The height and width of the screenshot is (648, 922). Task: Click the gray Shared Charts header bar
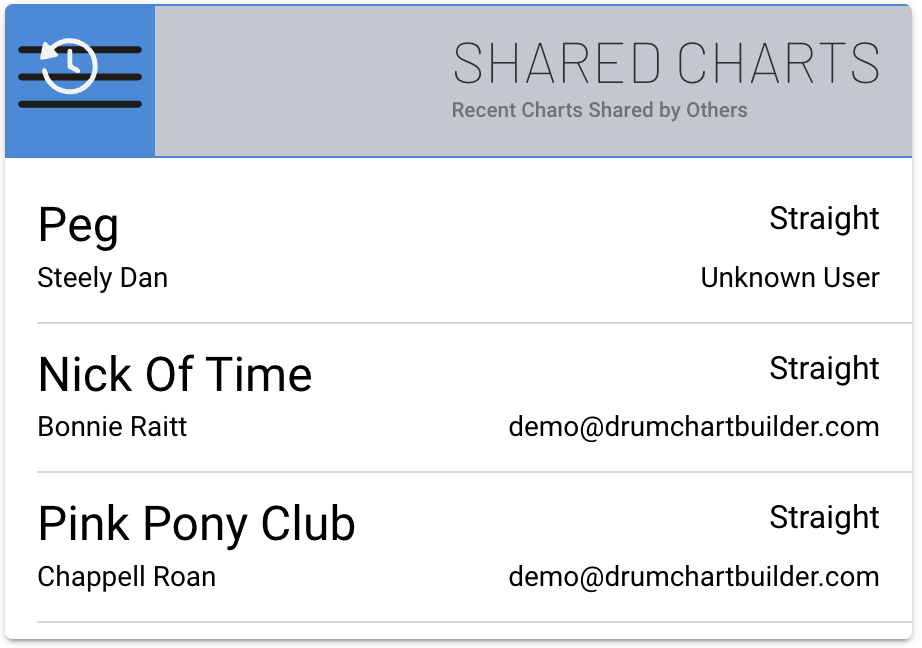tap(300, 80)
